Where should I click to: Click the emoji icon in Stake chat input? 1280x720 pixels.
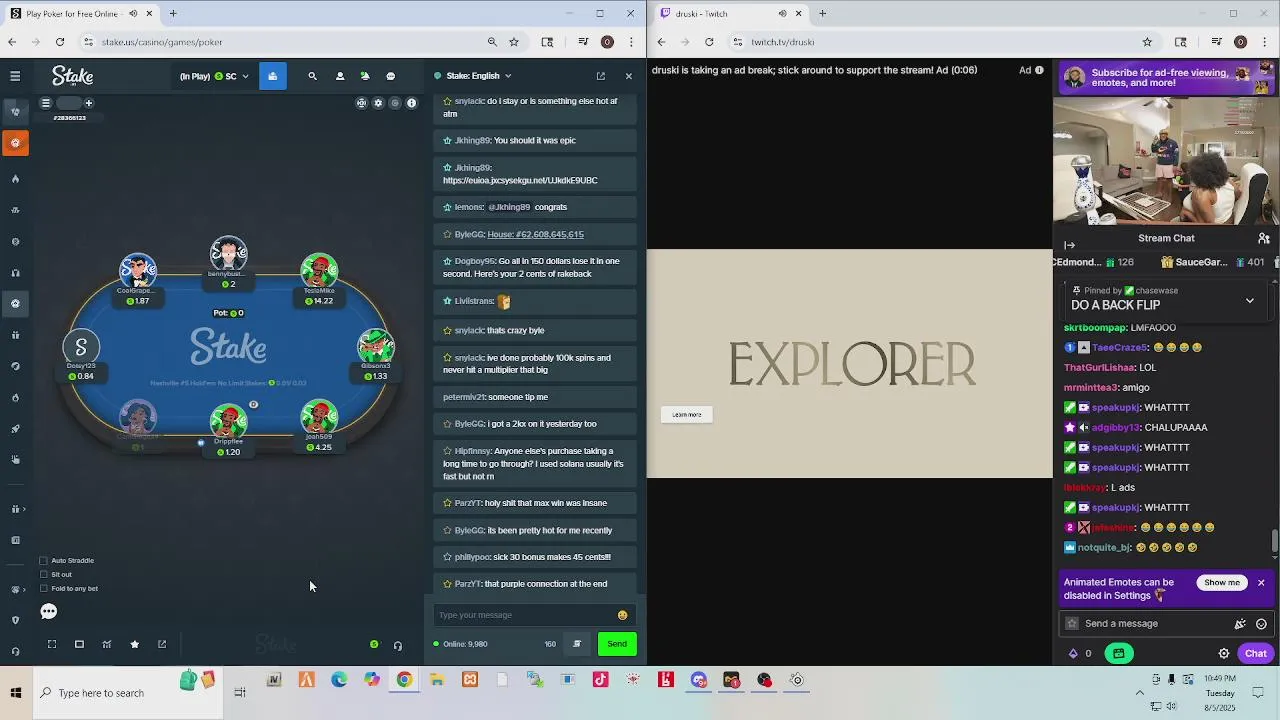click(x=622, y=615)
